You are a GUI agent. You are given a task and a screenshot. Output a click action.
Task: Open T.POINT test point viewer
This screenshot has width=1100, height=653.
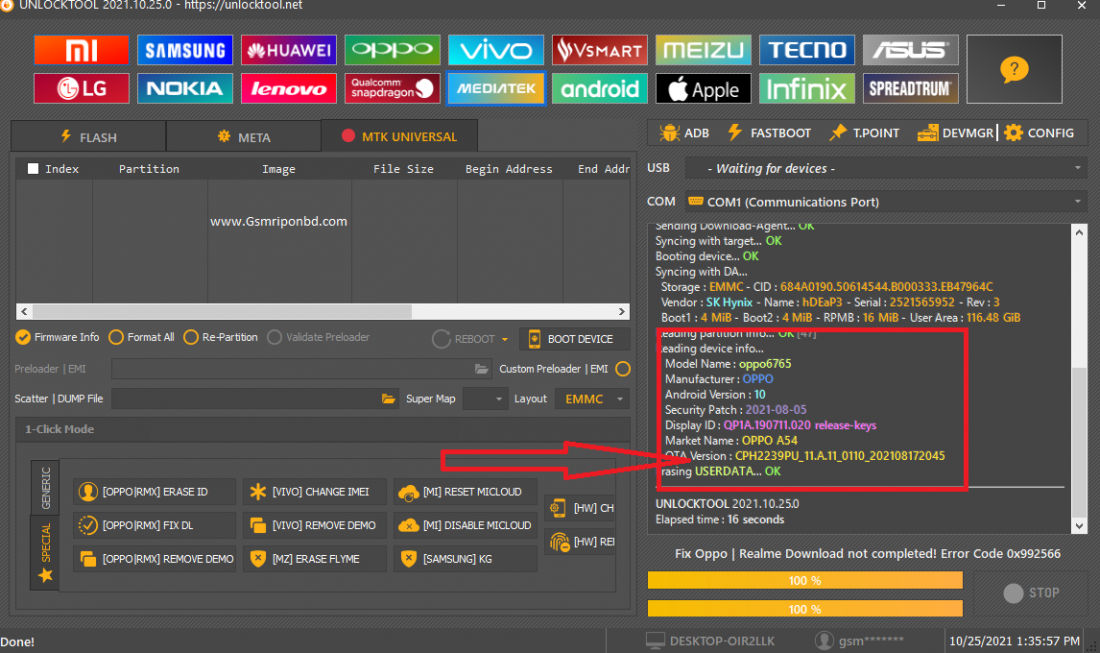click(864, 133)
